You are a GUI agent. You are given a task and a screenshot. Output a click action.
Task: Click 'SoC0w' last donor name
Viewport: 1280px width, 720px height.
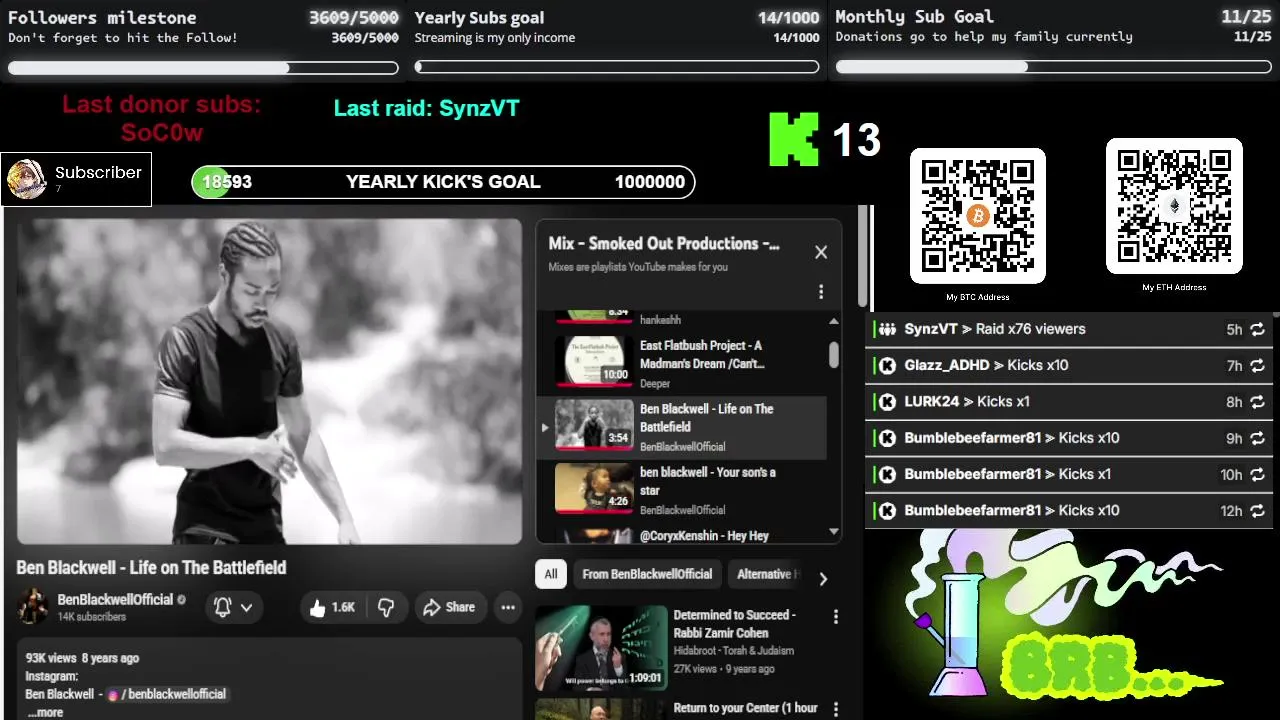162,132
